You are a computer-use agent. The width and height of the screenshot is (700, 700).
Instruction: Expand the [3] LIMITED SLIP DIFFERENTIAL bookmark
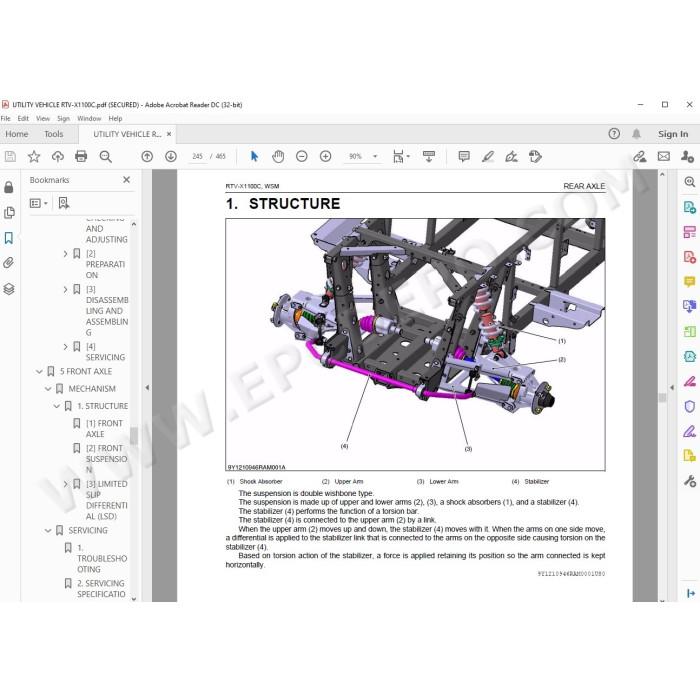[x=65, y=484]
